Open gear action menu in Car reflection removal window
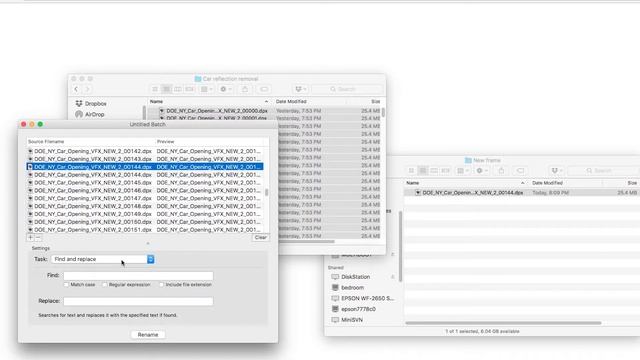Viewport: 640px width, 360px height. point(225,89)
